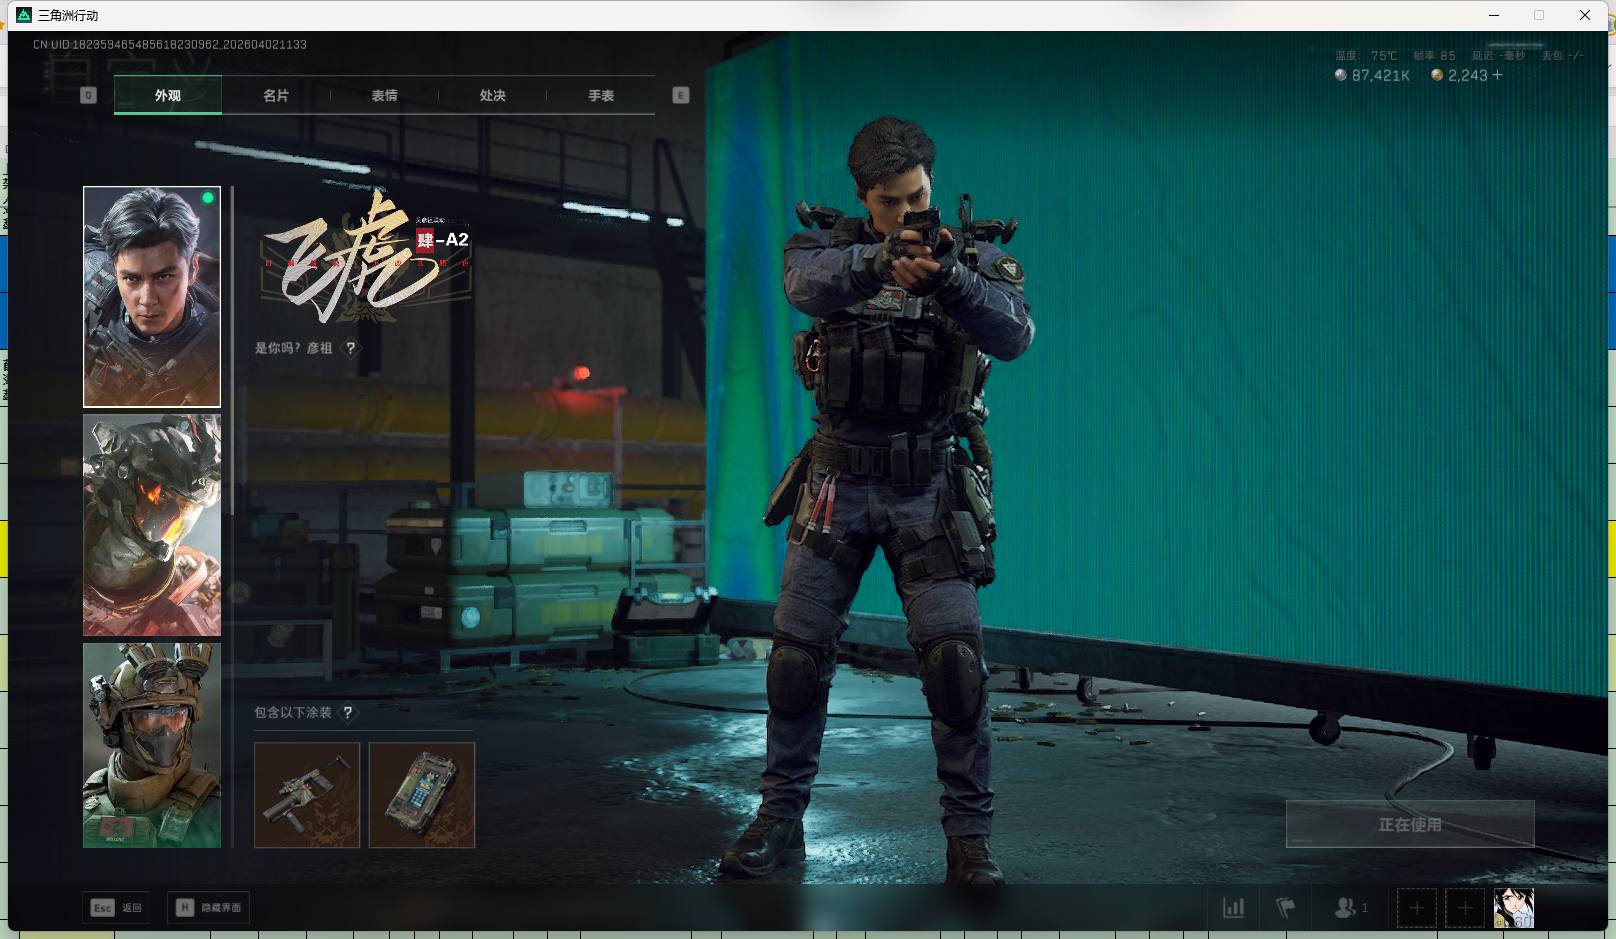This screenshot has width=1616, height=939.
Task: Select the 飞虎 operator skin portrait
Action: (152, 296)
